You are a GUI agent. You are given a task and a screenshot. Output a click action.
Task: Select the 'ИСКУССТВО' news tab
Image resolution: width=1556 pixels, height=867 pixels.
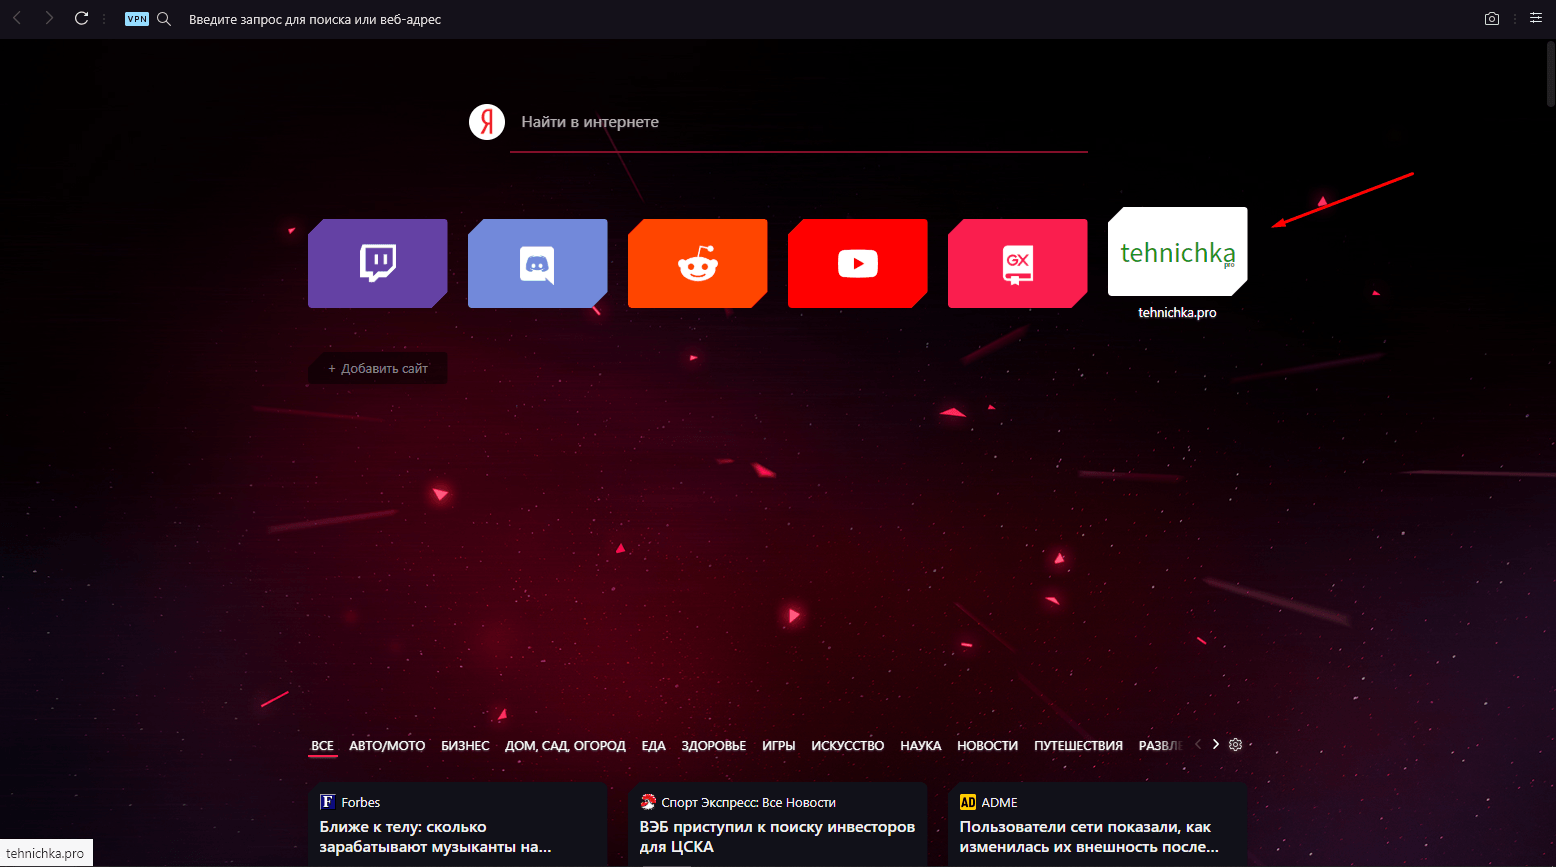point(848,746)
